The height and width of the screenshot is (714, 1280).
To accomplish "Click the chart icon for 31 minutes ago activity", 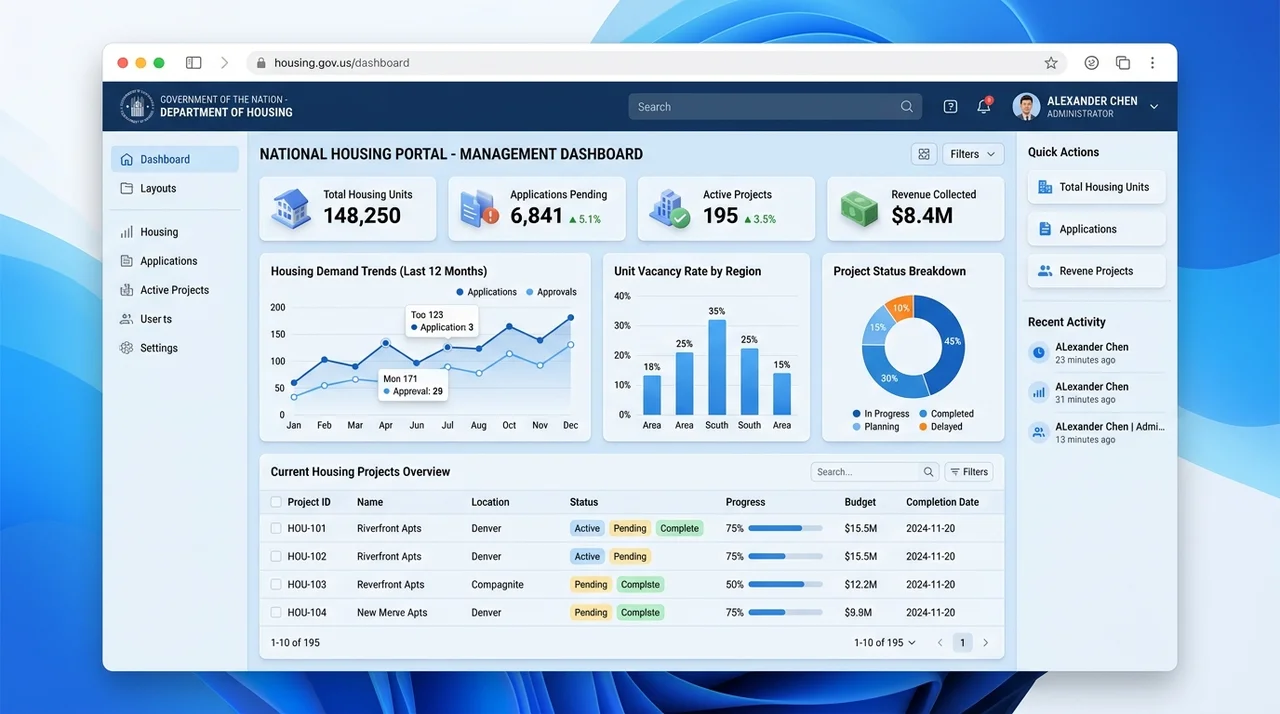I will 1038,392.
